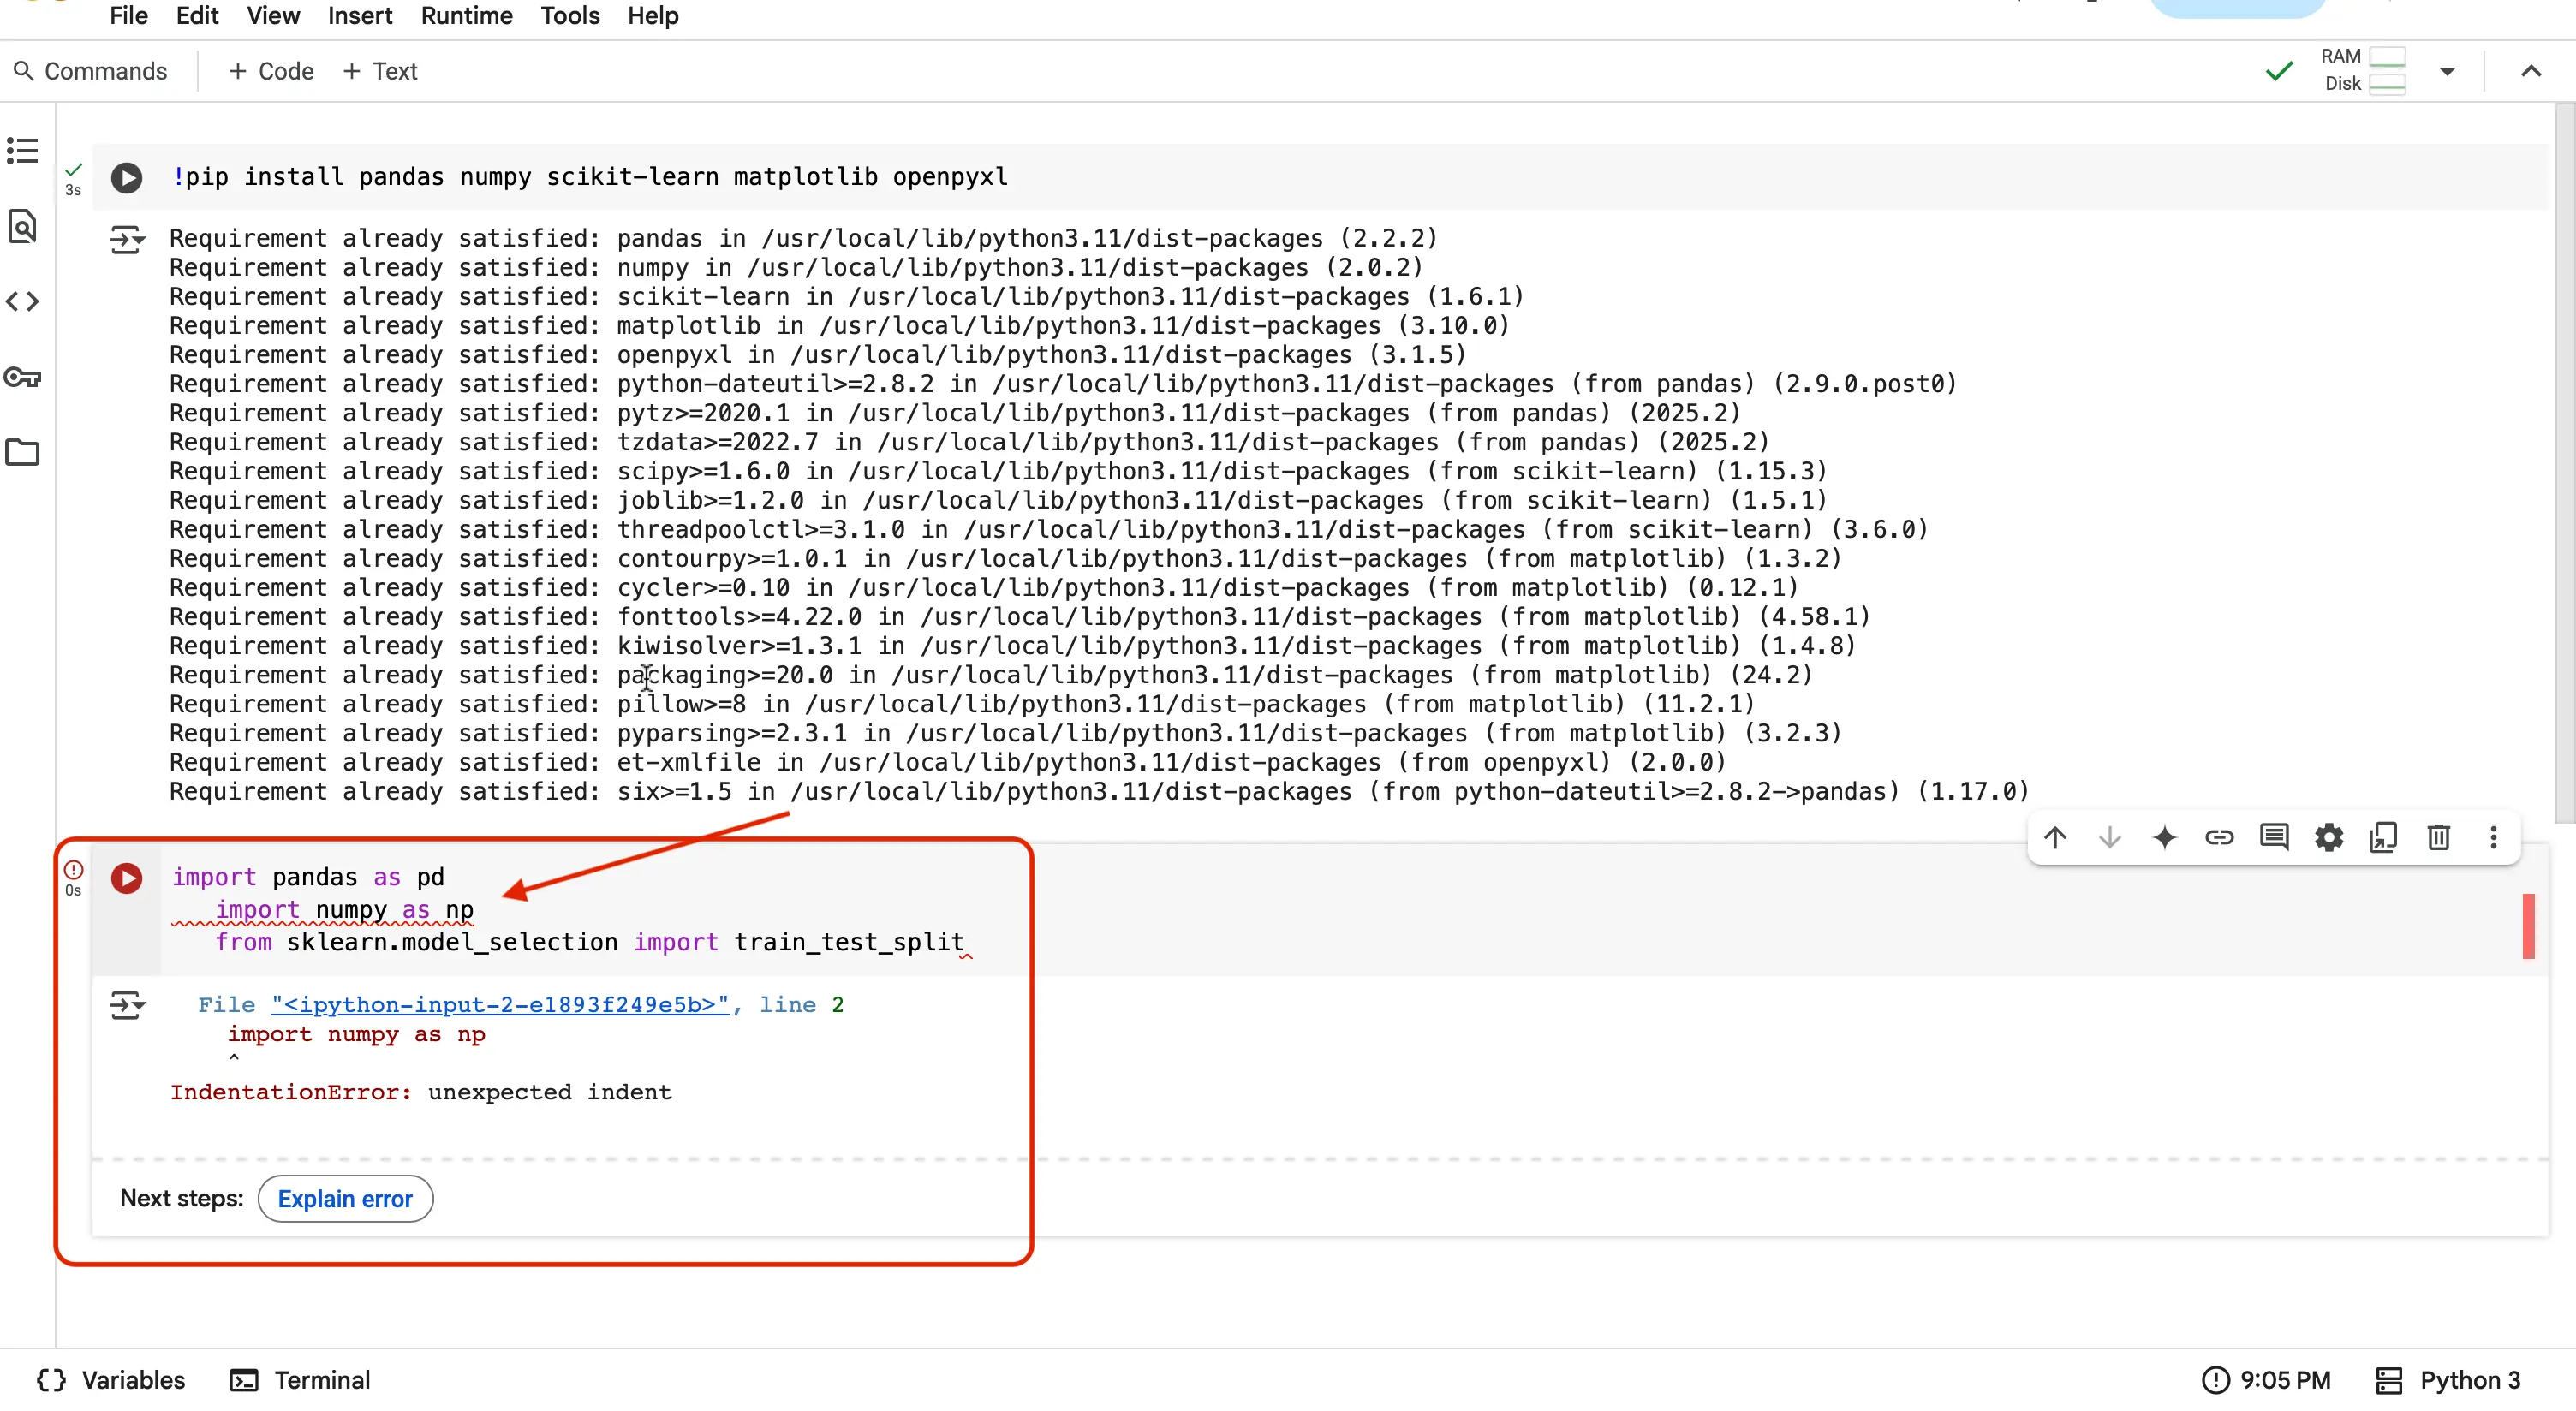Open the Runtime menu
Image resolution: width=2576 pixels, height=1411 pixels.
[x=467, y=16]
